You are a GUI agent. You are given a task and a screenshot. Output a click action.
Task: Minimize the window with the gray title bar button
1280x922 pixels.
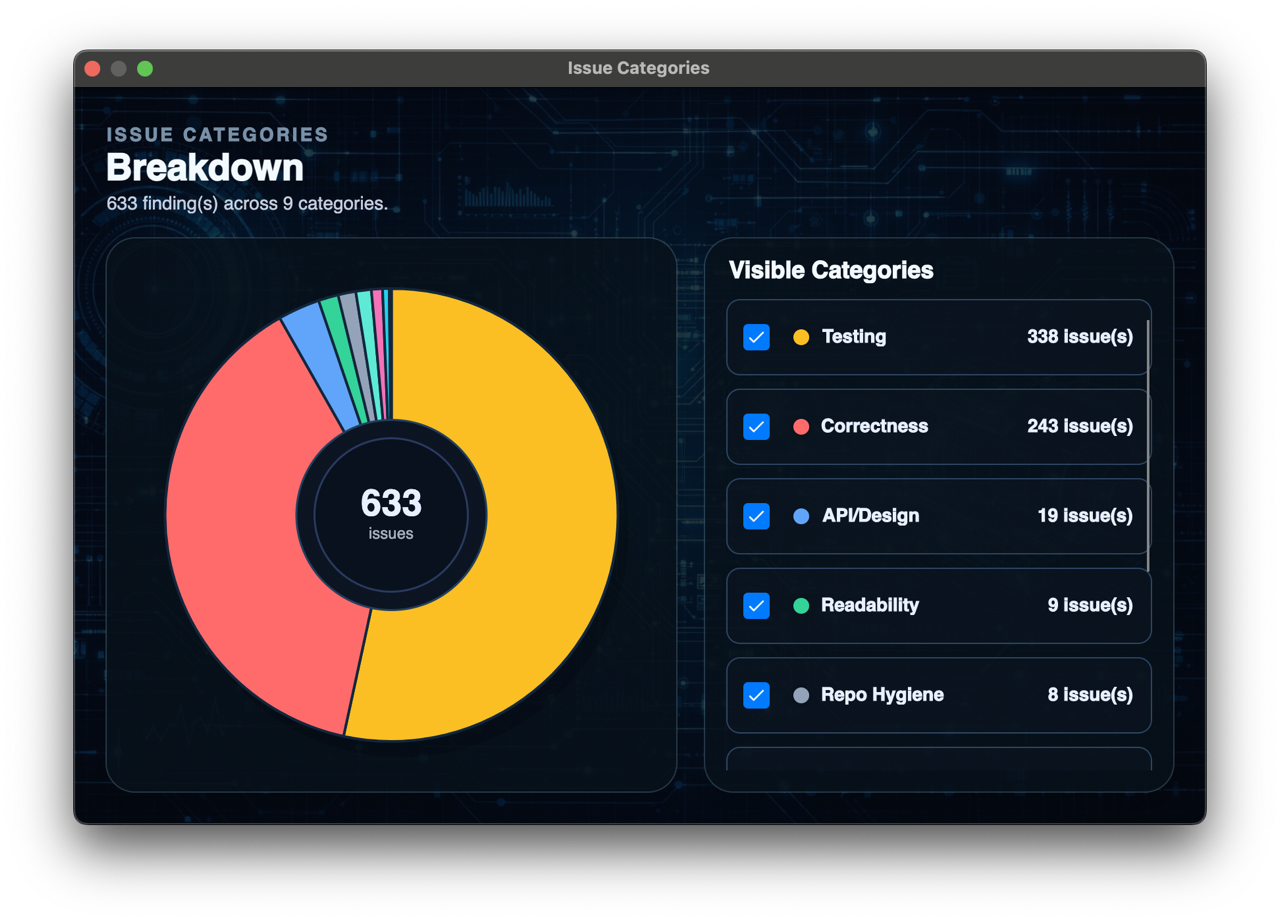[118, 69]
